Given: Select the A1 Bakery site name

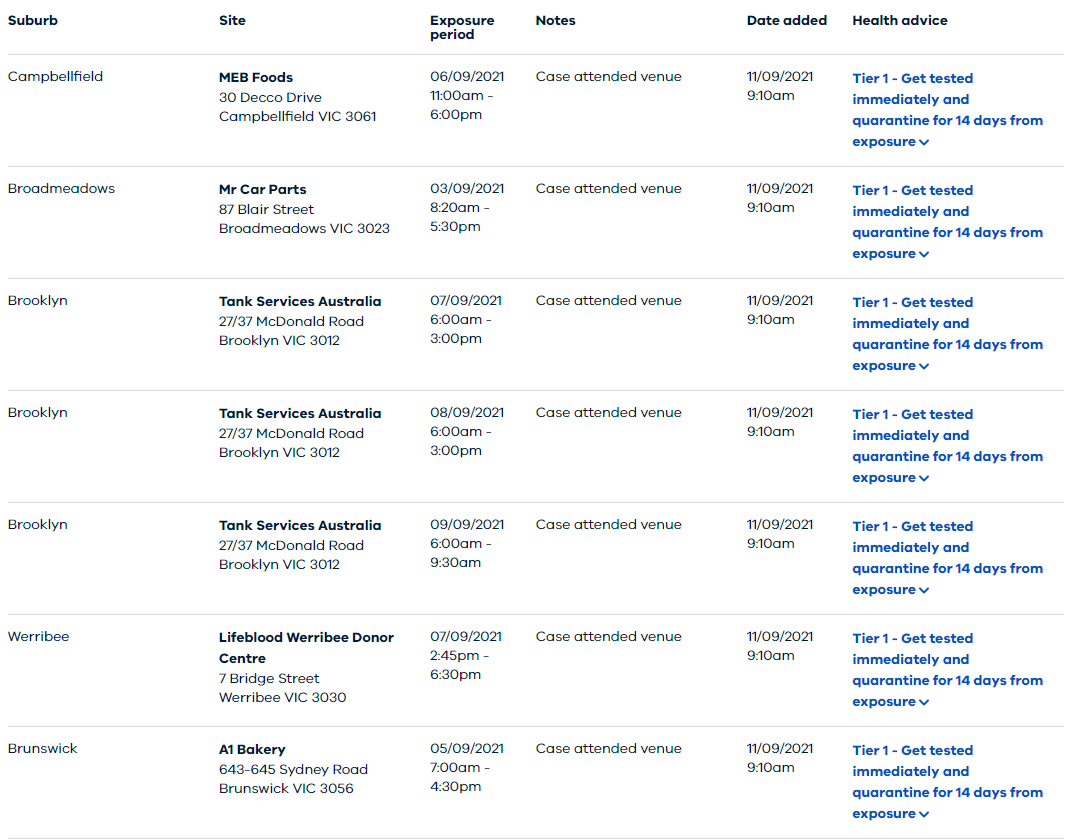Looking at the screenshot, I should [252, 749].
